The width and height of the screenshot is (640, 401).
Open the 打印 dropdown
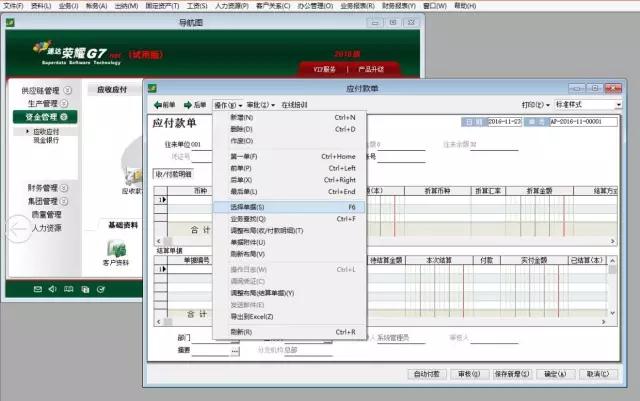coord(536,105)
